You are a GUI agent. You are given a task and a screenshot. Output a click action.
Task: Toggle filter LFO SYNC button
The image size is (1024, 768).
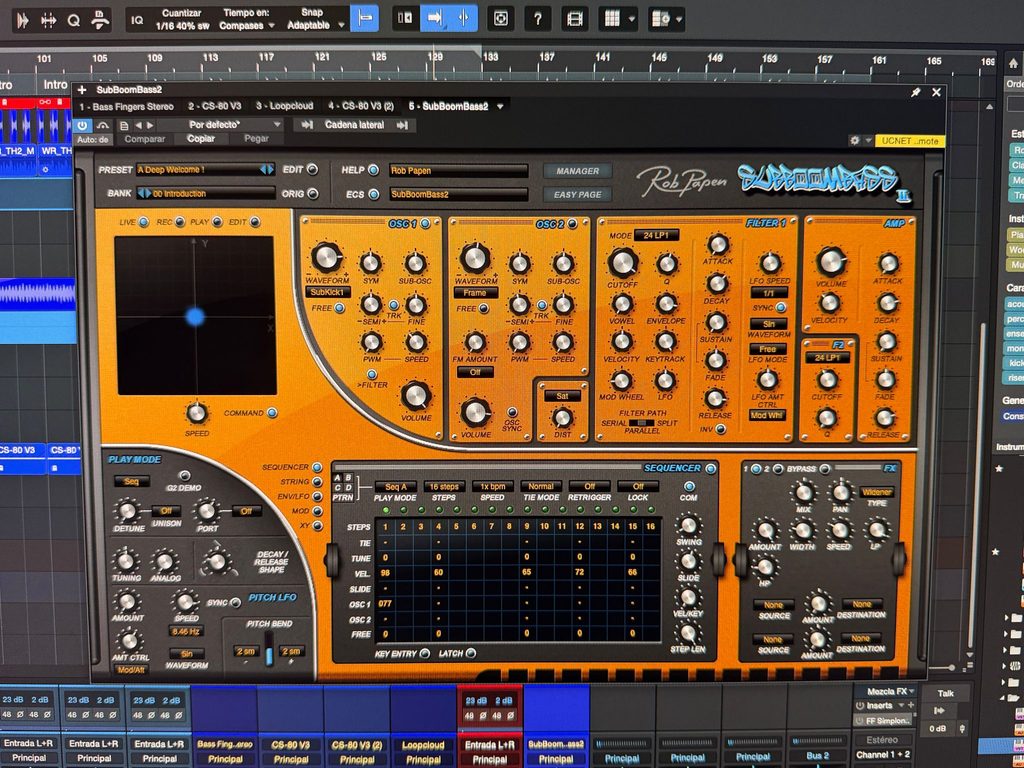tap(780, 307)
